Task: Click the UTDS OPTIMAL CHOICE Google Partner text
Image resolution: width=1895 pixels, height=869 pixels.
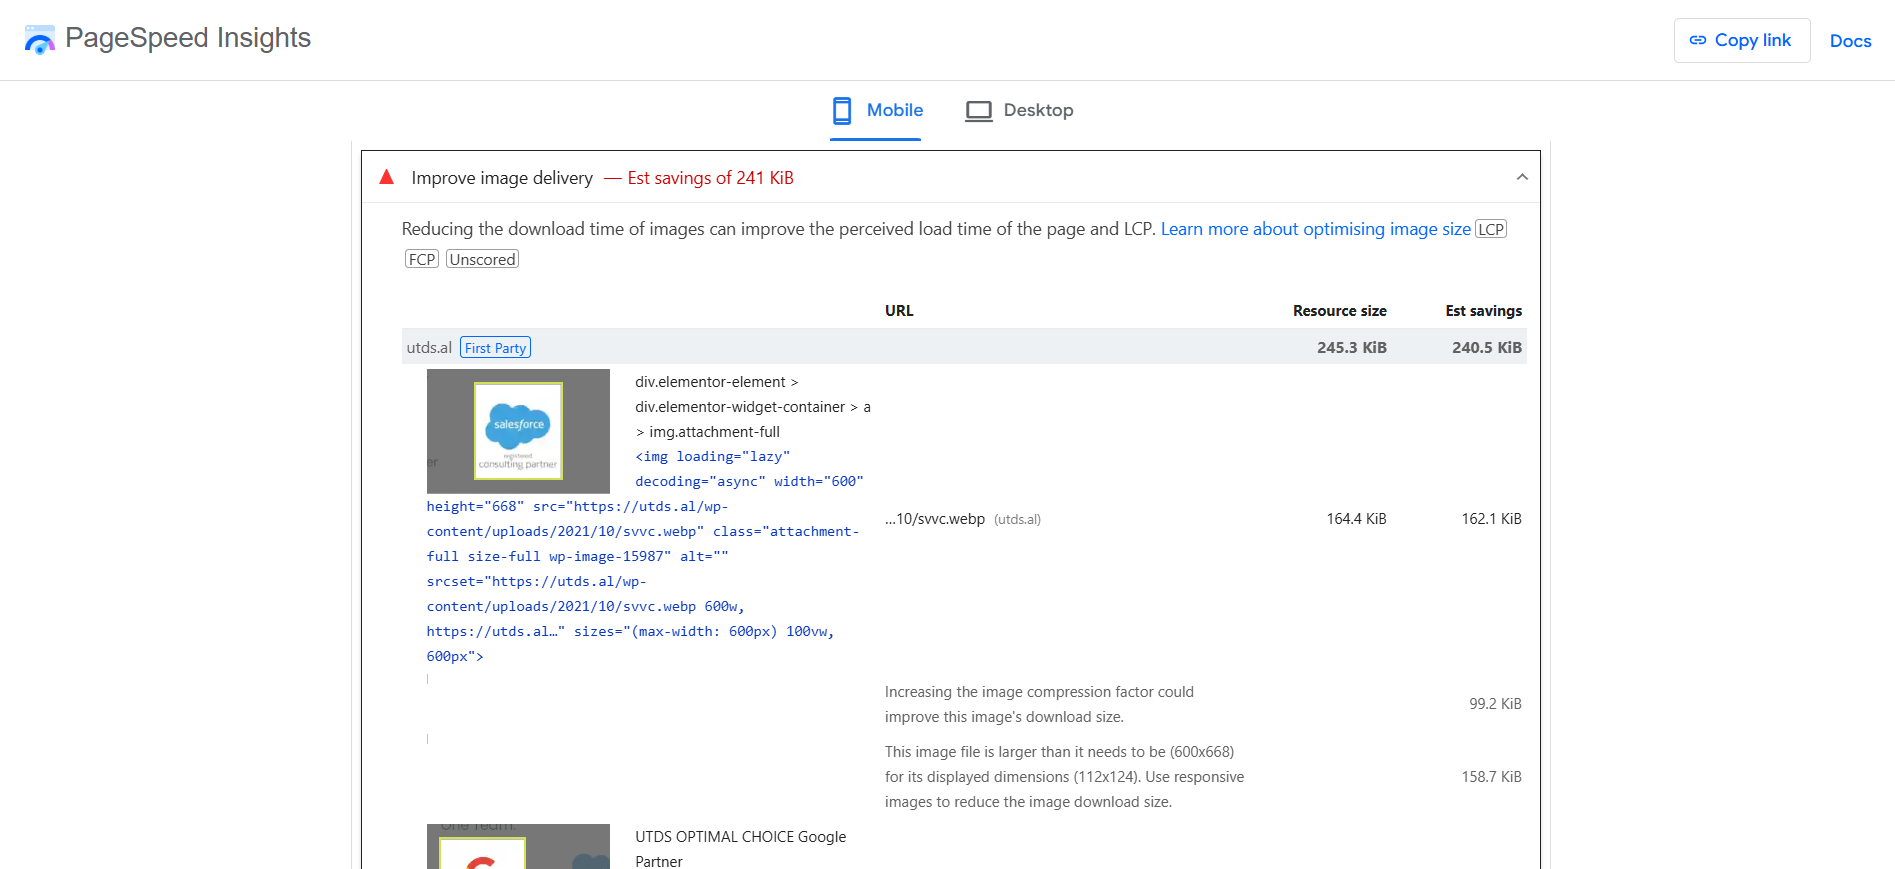Action: (740, 849)
